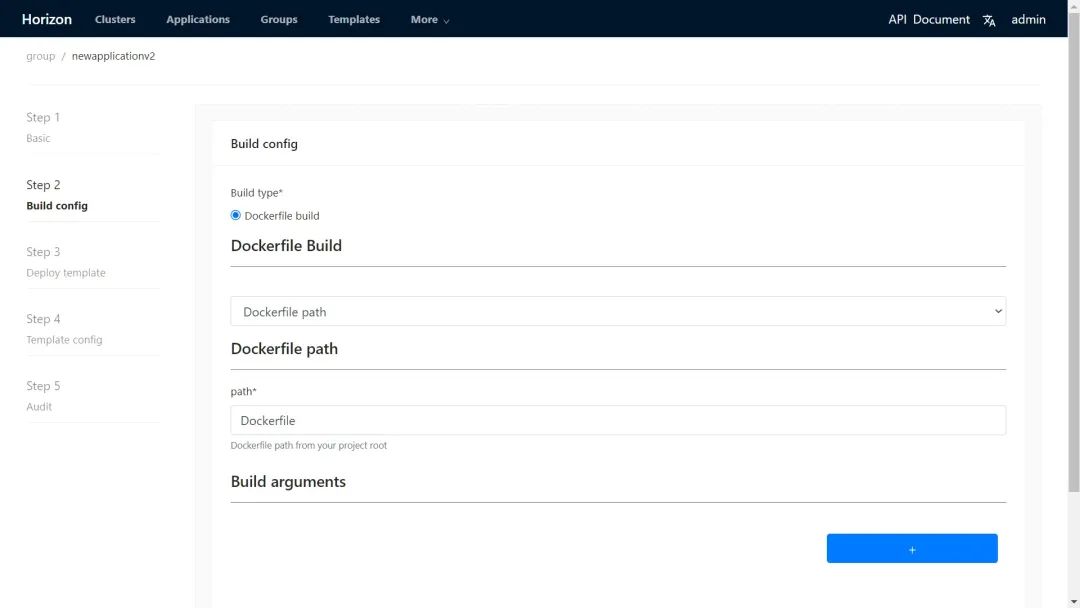Jump to Step 3 Deploy template
Screen dimensions: 1080x608
pyautogui.click(x=65, y=262)
